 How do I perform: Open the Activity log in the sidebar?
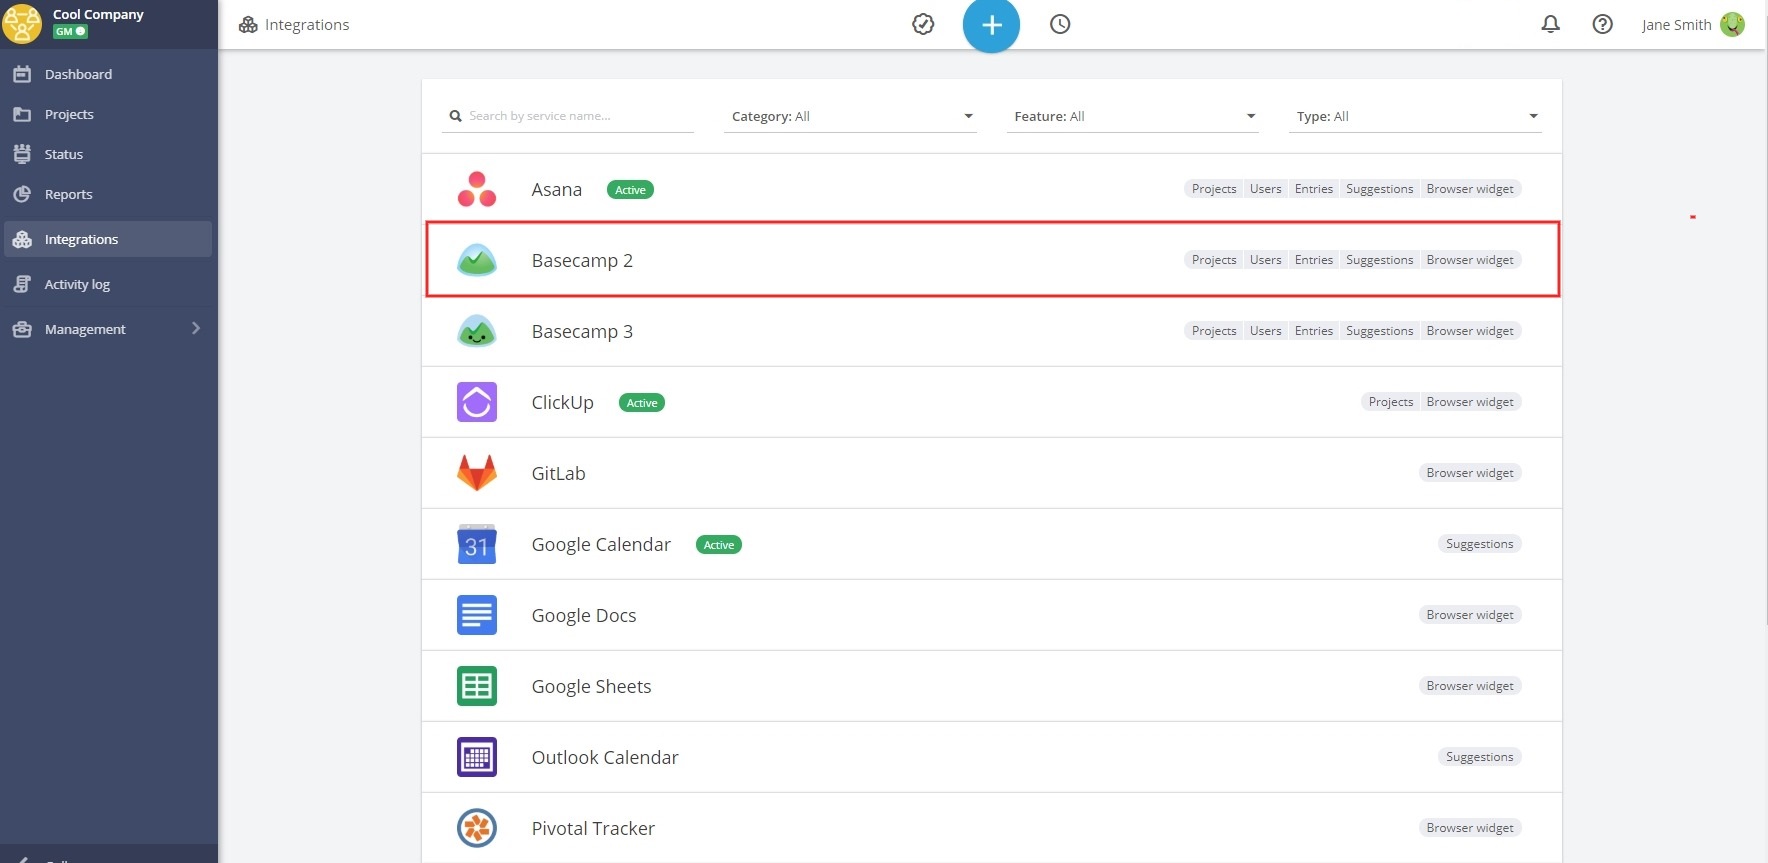coord(108,284)
